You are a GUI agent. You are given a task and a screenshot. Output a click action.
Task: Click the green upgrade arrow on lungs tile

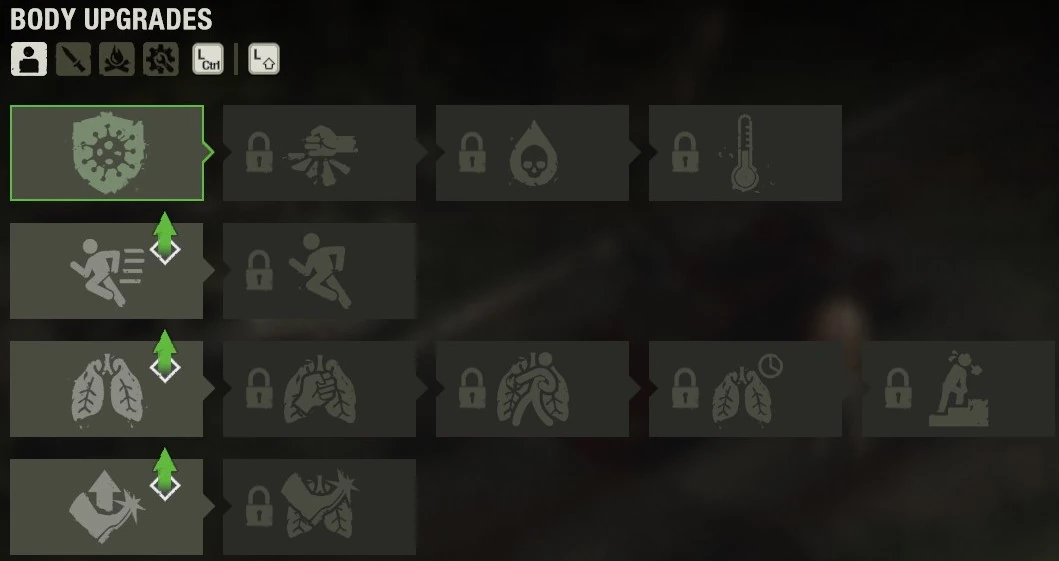[x=165, y=356]
